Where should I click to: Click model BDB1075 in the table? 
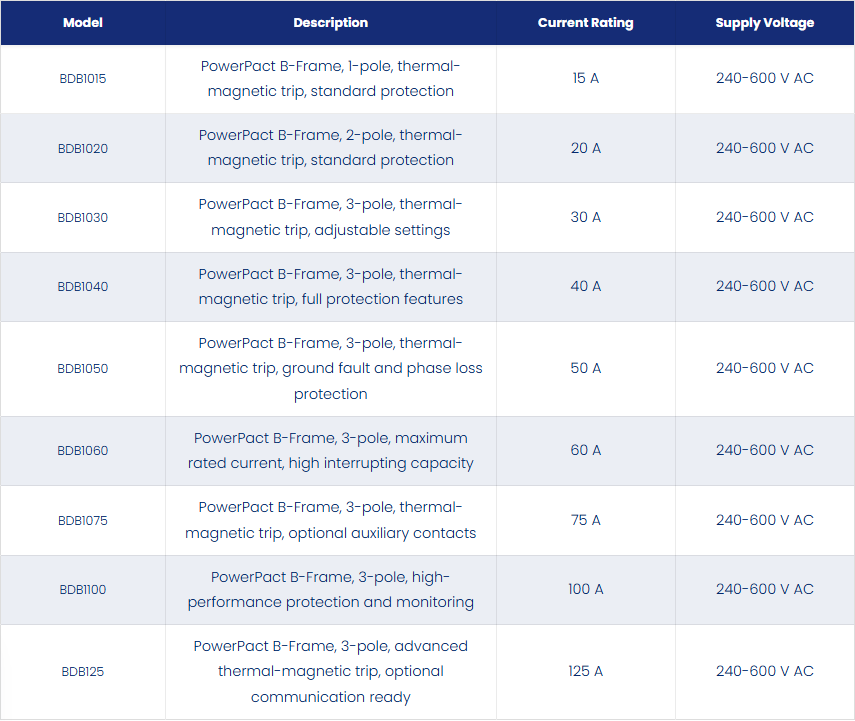coord(83,521)
